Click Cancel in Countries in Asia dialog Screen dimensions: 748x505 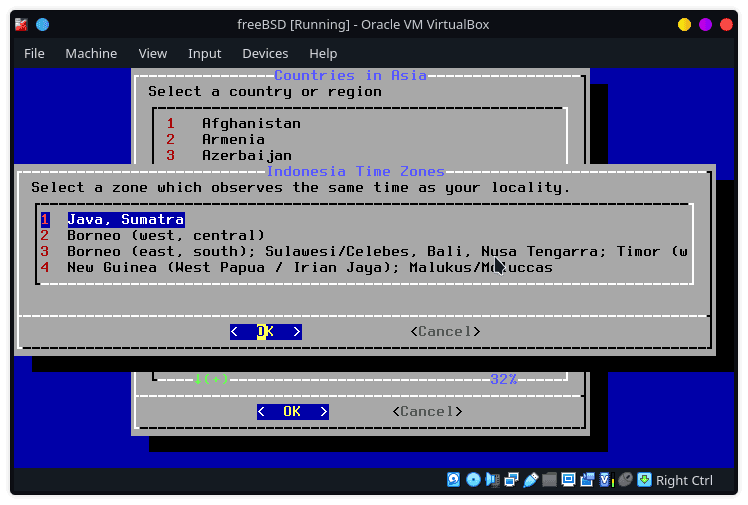pyautogui.click(x=427, y=412)
